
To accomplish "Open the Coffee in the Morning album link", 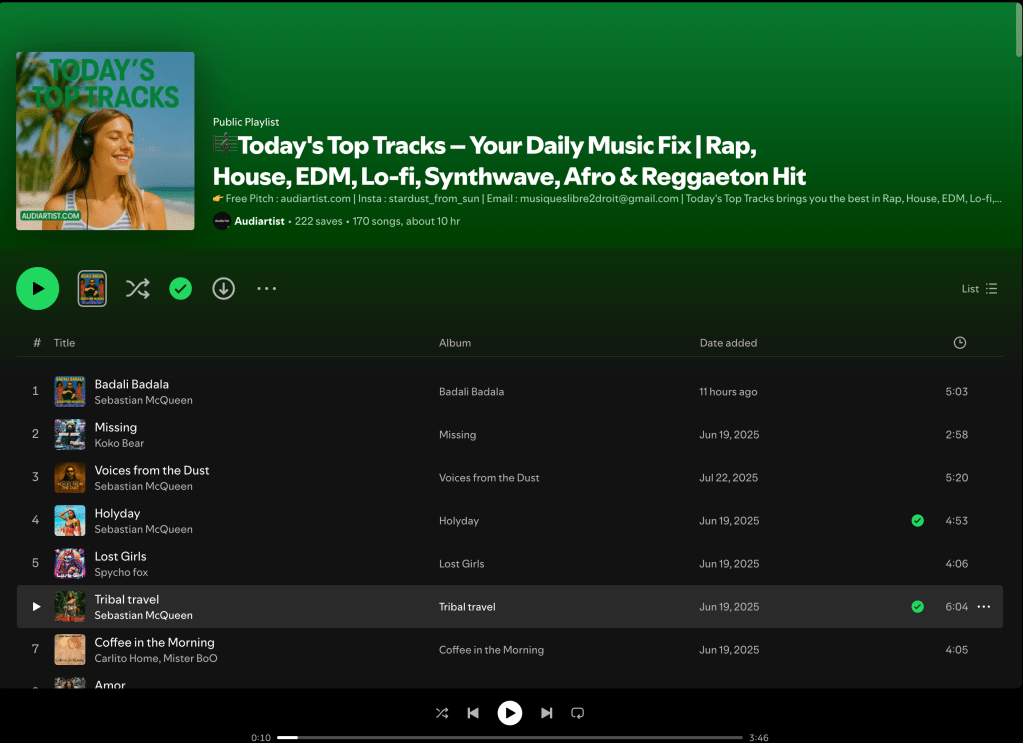I will [491, 650].
